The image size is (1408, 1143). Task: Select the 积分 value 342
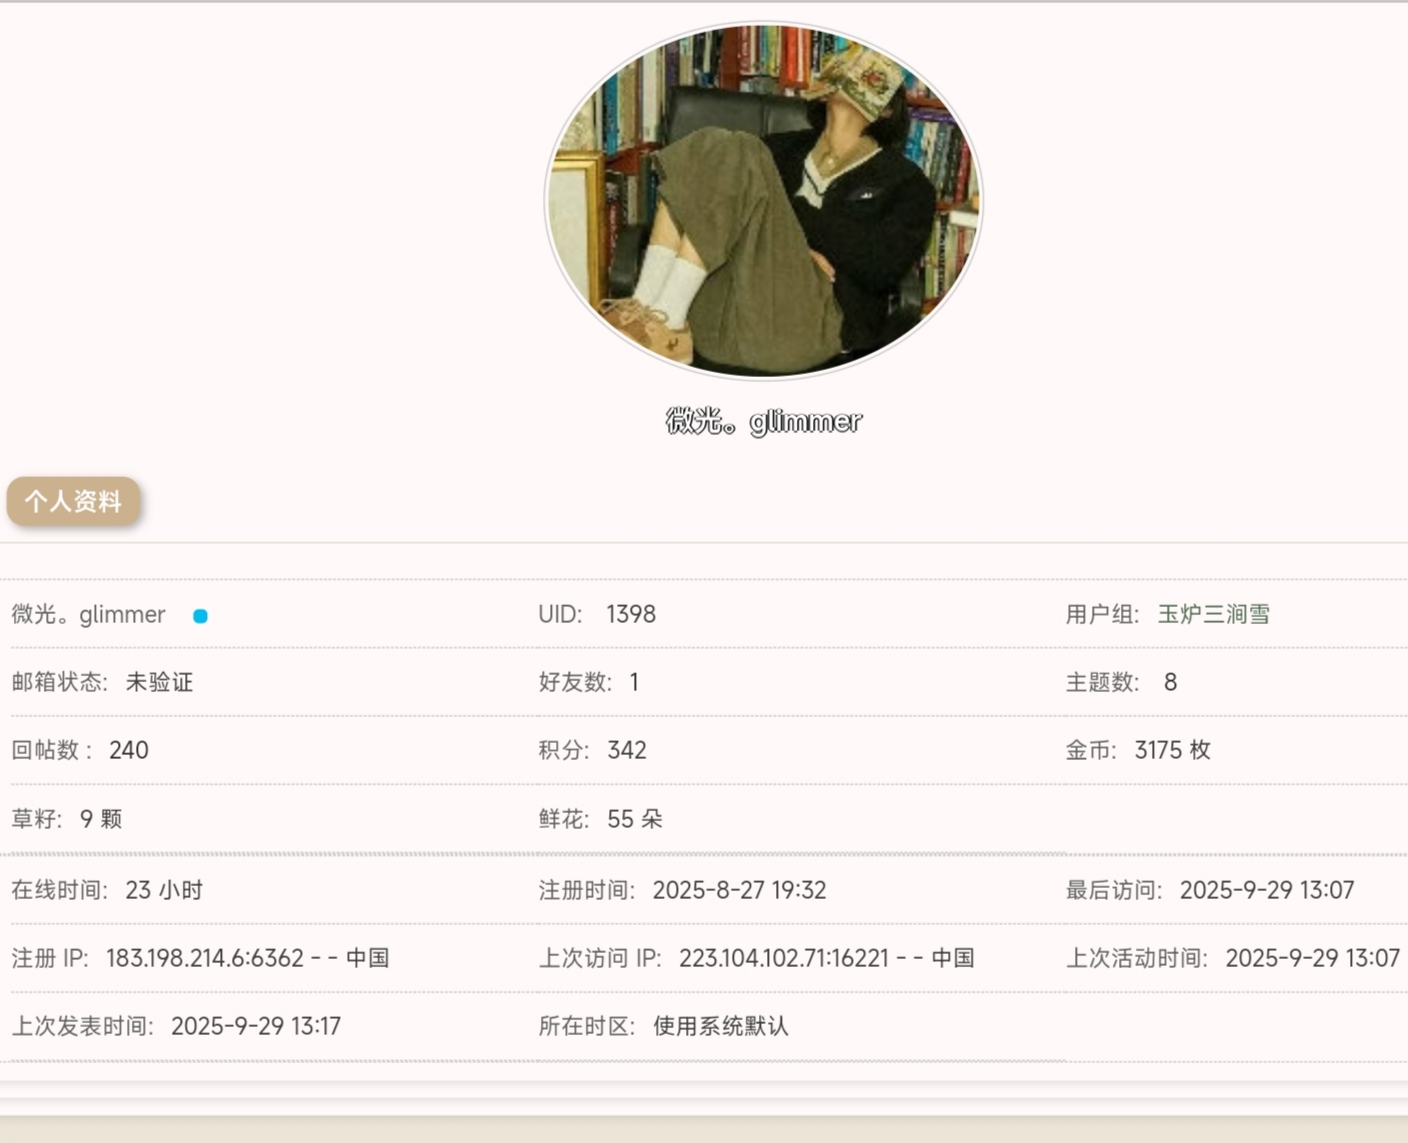tap(626, 750)
